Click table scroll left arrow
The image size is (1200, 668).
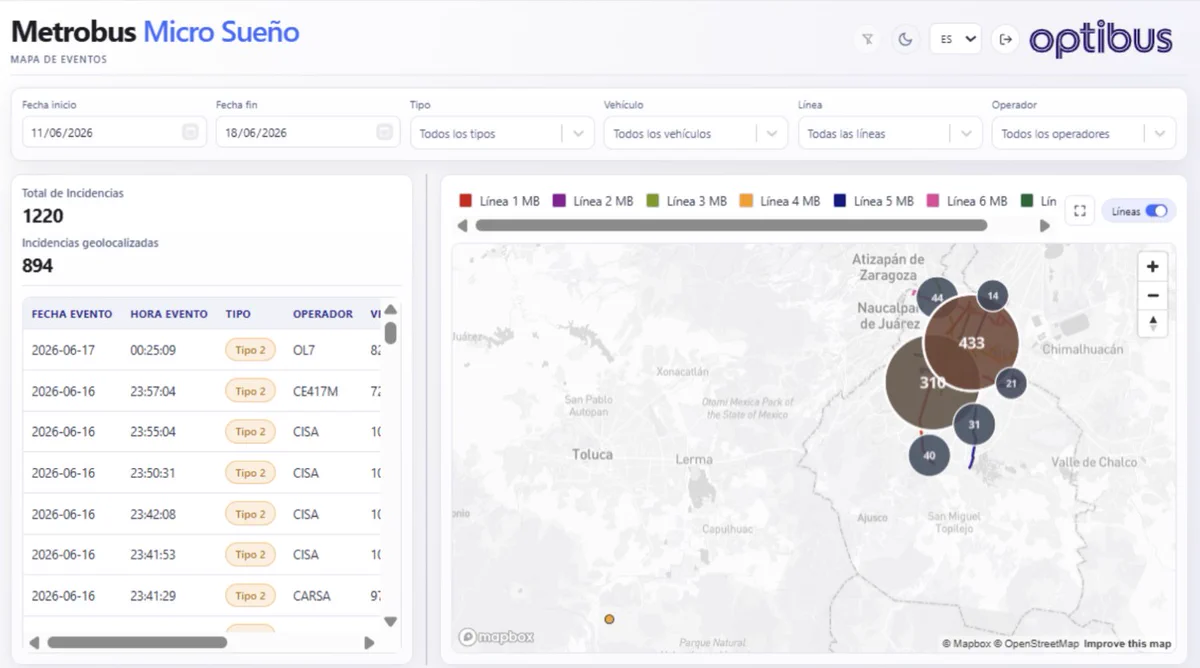pos(34,642)
